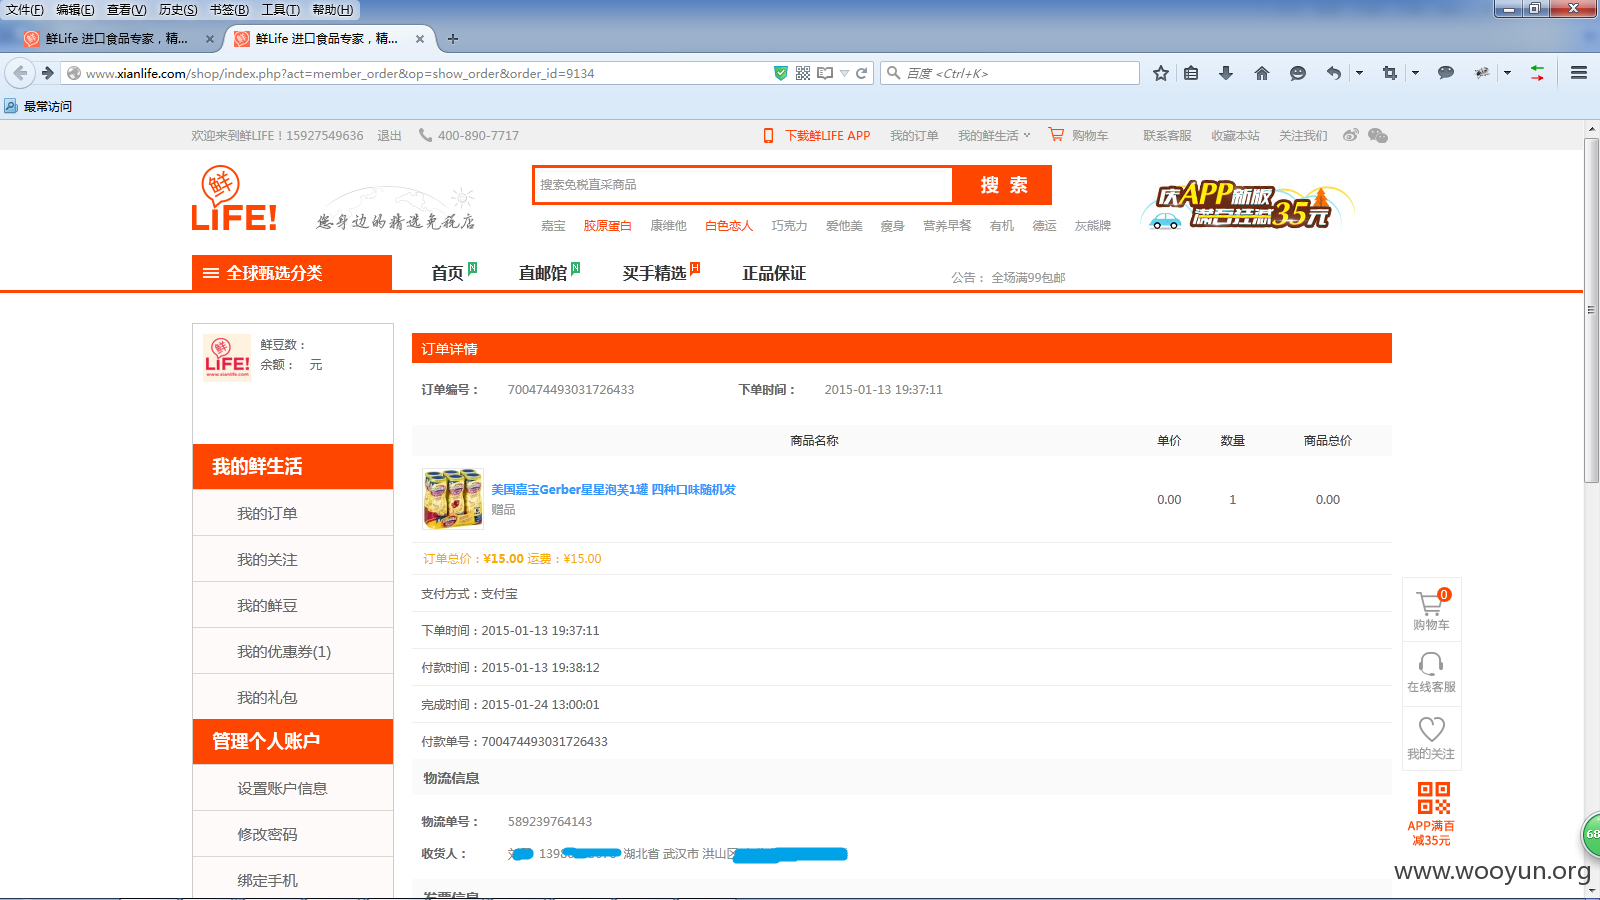1600x900 pixels.
Task: Open bookmarks list toolbar icon
Action: pos(1191,73)
